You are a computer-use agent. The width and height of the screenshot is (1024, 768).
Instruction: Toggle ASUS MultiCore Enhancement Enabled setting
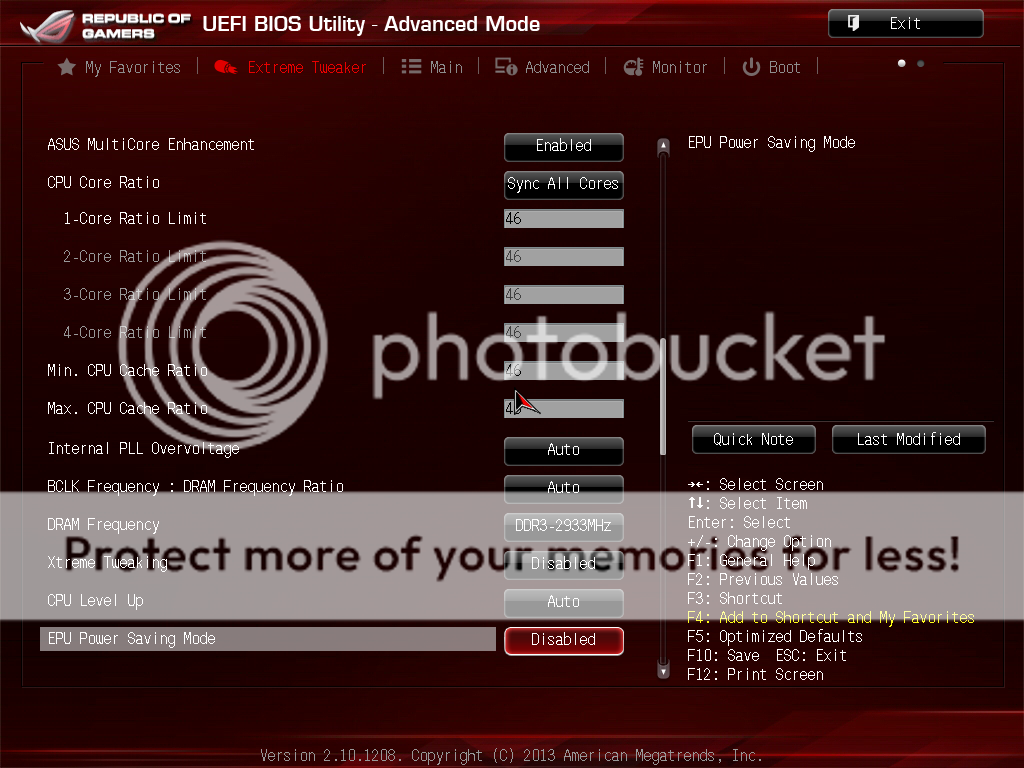click(563, 146)
